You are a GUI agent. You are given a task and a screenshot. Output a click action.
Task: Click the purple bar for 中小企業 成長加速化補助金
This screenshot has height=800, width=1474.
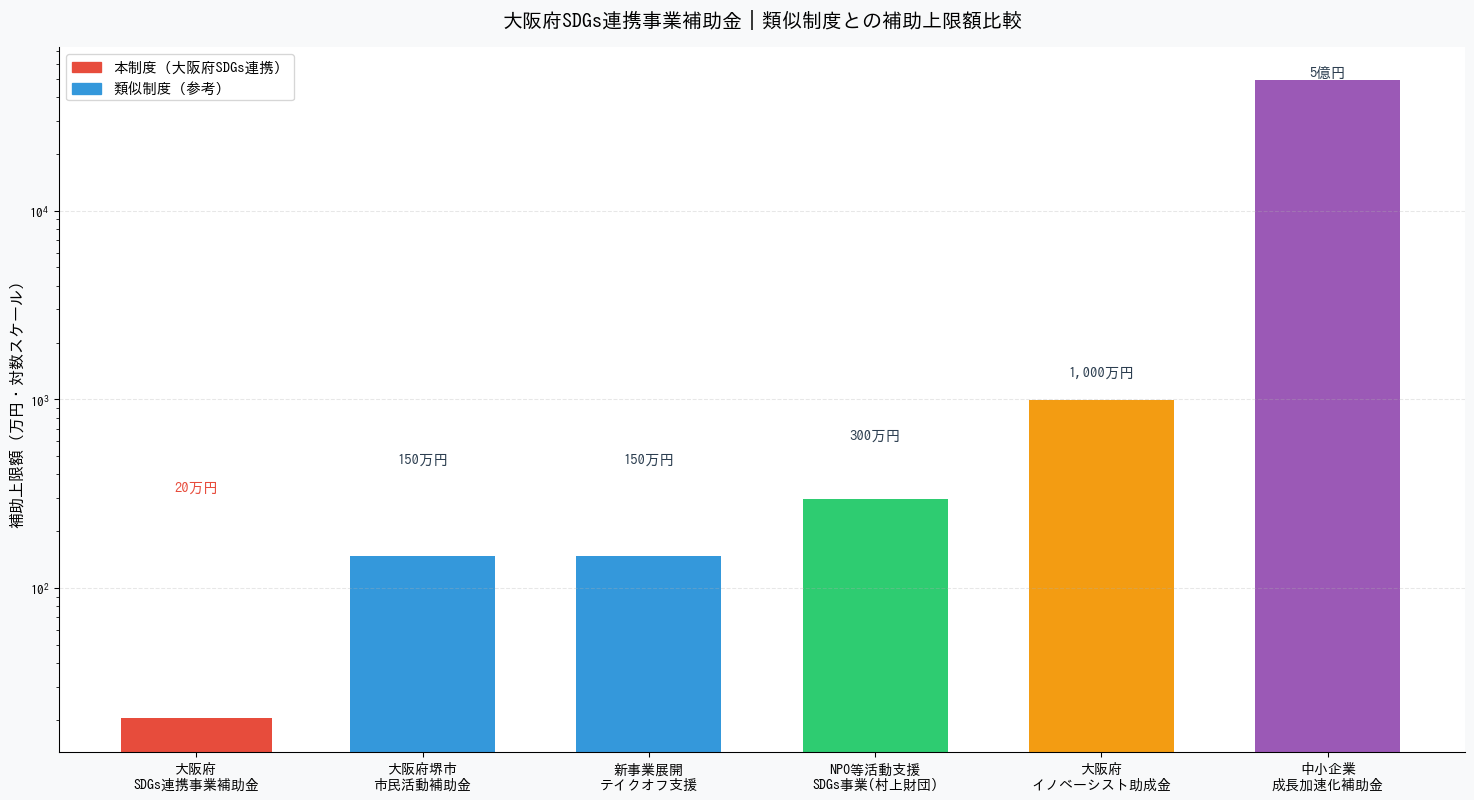(1327, 416)
